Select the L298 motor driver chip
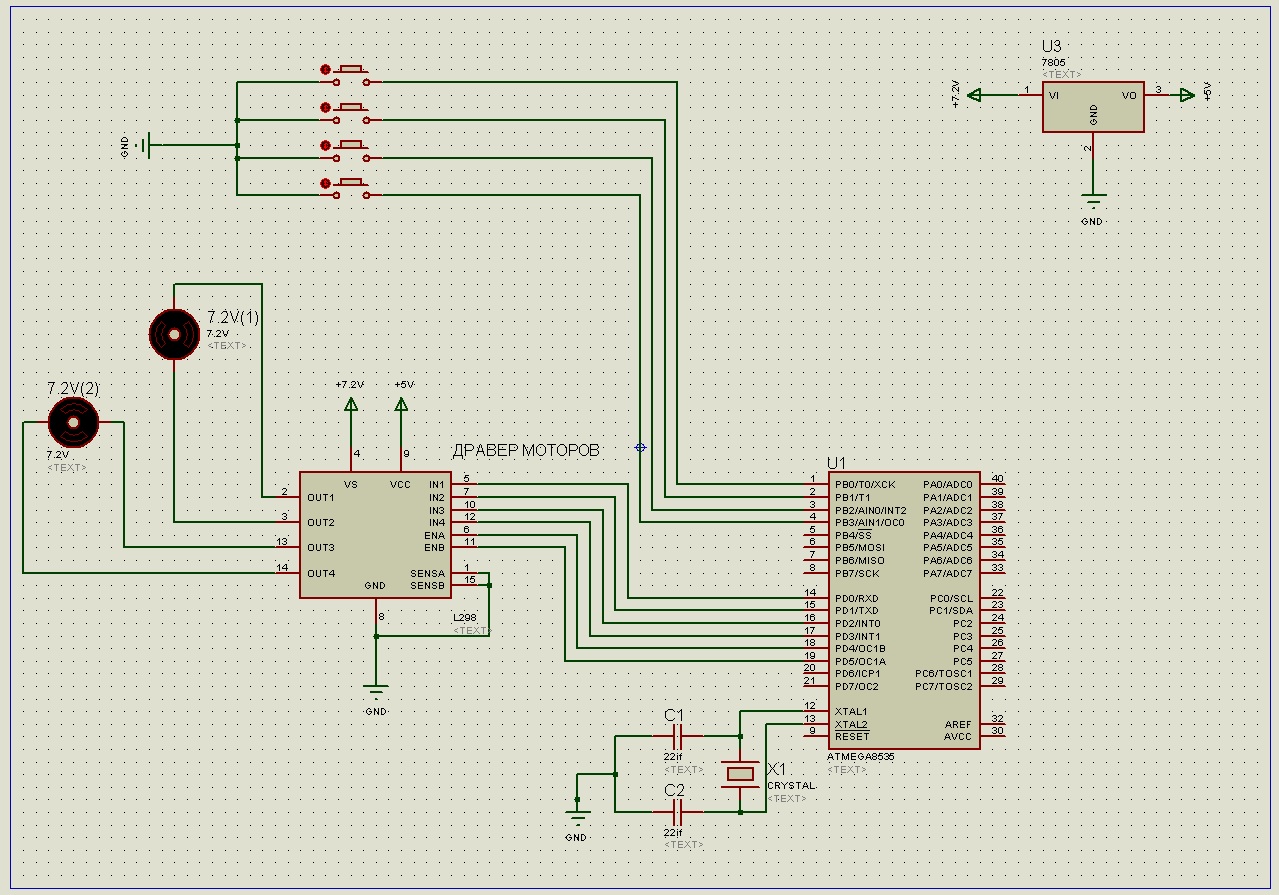The height and width of the screenshot is (895, 1279). pyautogui.click(x=375, y=535)
